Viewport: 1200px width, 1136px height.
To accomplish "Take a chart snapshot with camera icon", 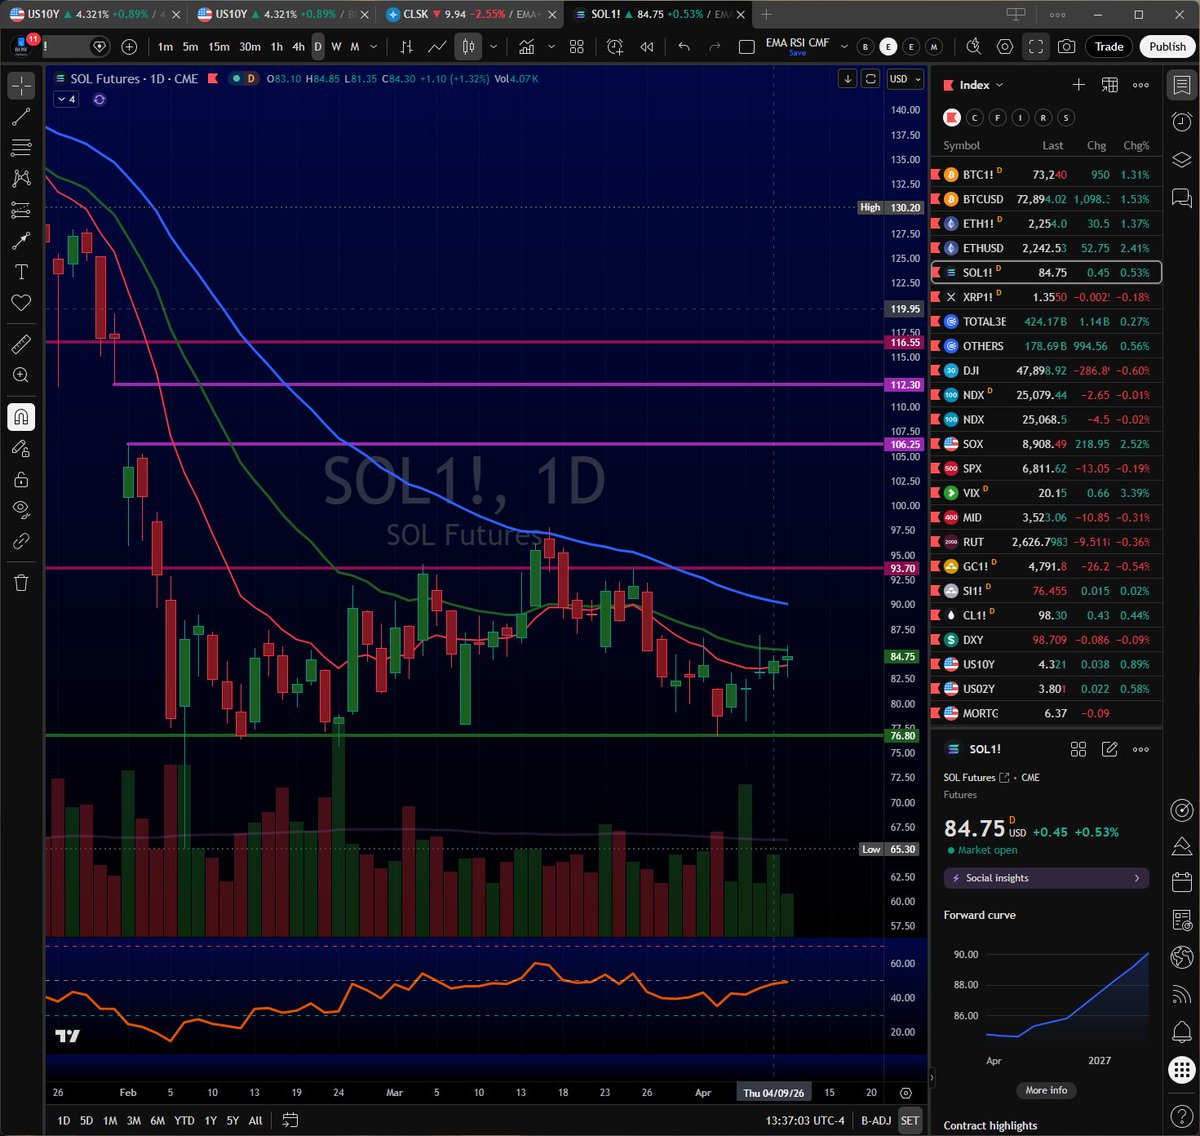I will coord(1067,47).
